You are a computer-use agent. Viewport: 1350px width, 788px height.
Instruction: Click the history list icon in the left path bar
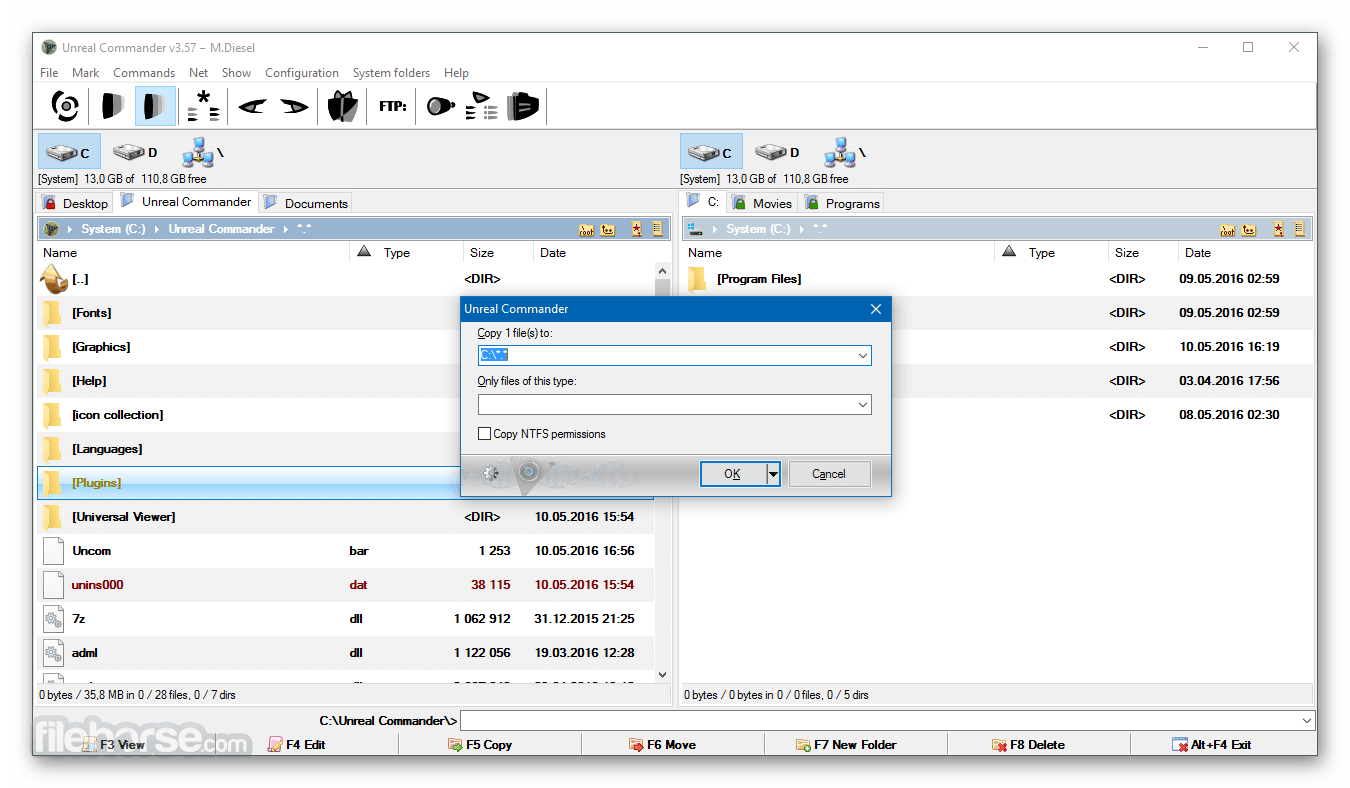[657, 229]
